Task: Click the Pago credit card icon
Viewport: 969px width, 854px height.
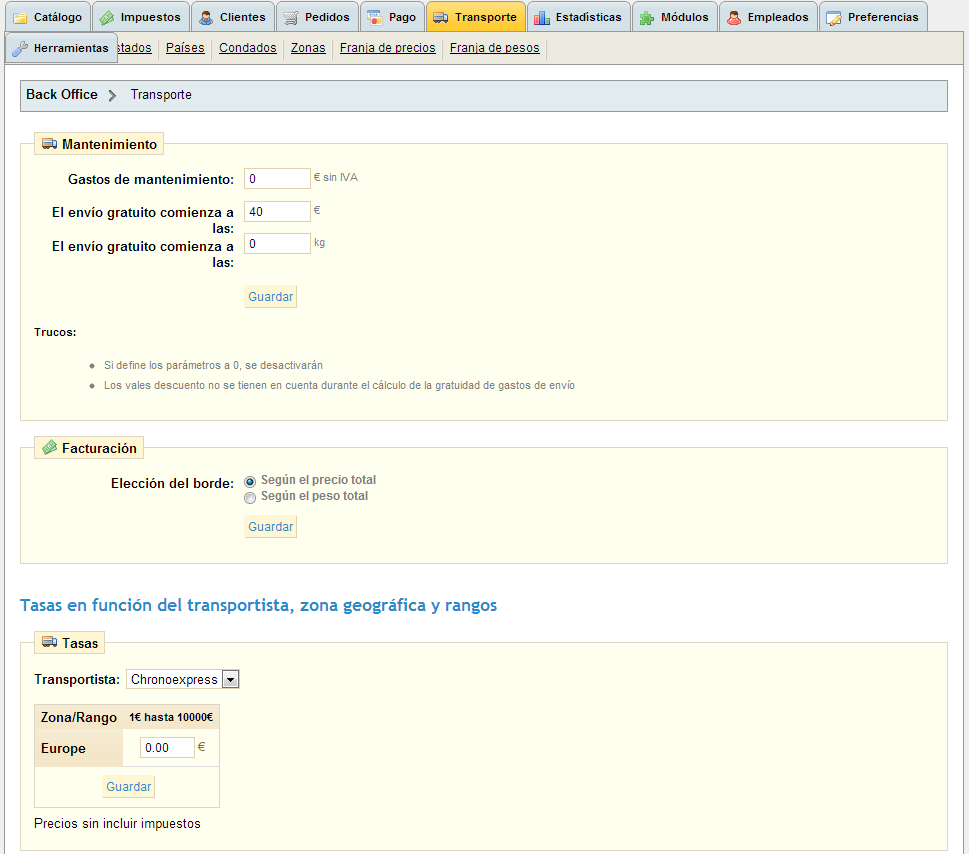Action: [374, 18]
